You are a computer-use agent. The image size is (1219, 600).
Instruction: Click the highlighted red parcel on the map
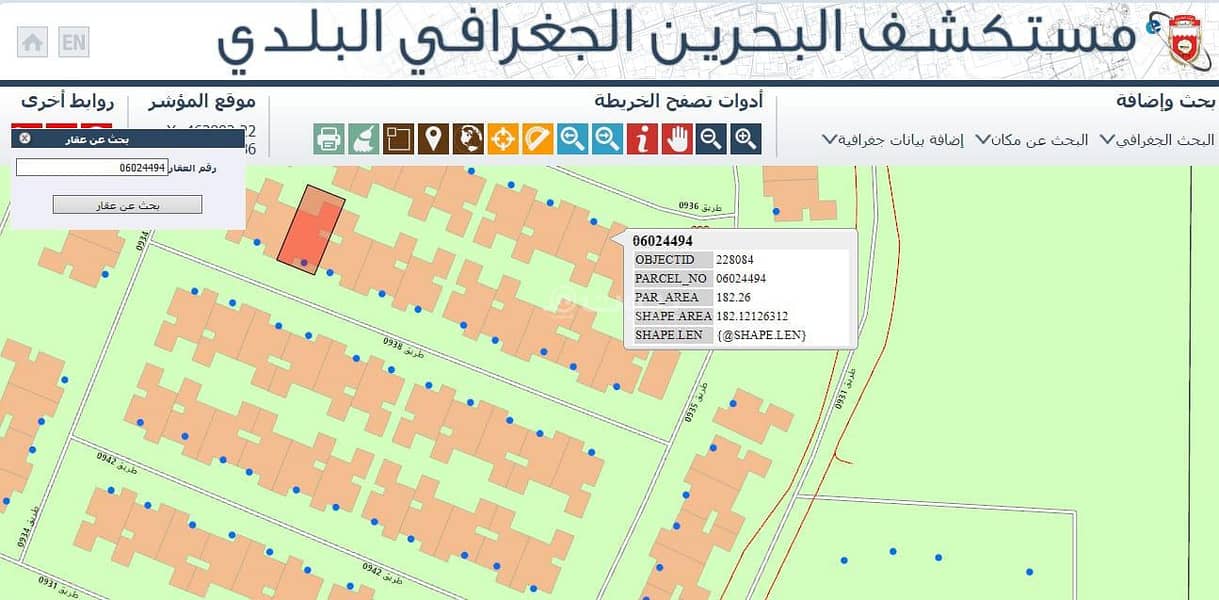(x=310, y=230)
